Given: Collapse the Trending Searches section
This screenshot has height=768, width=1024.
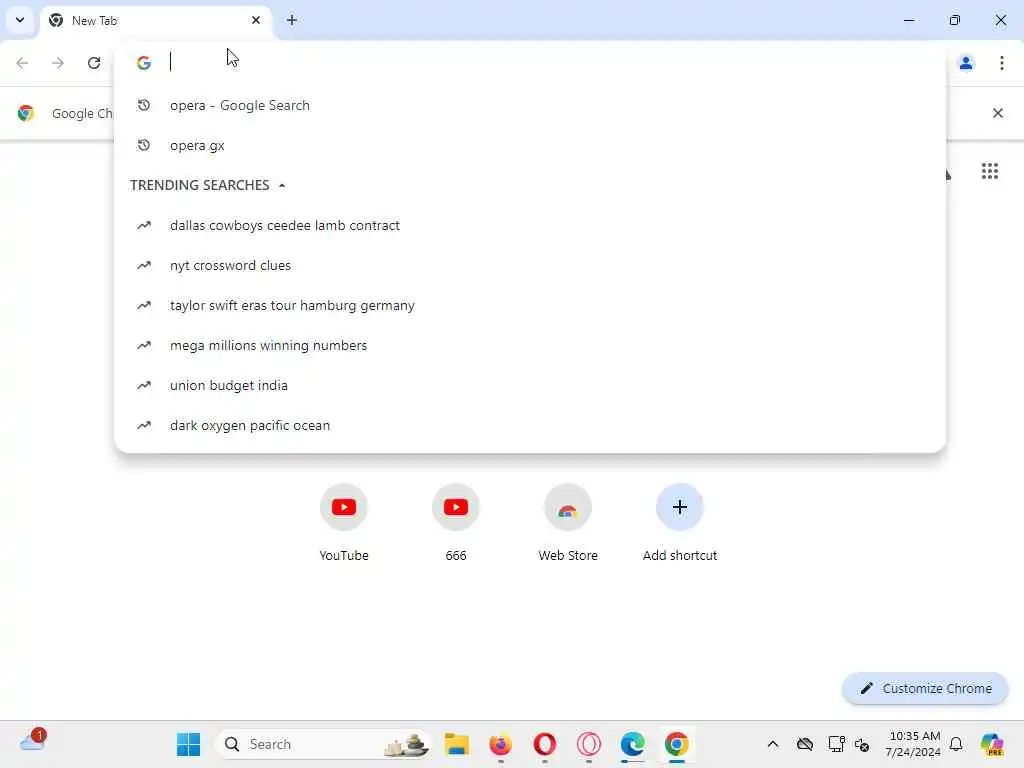Looking at the screenshot, I should [x=281, y=185].
